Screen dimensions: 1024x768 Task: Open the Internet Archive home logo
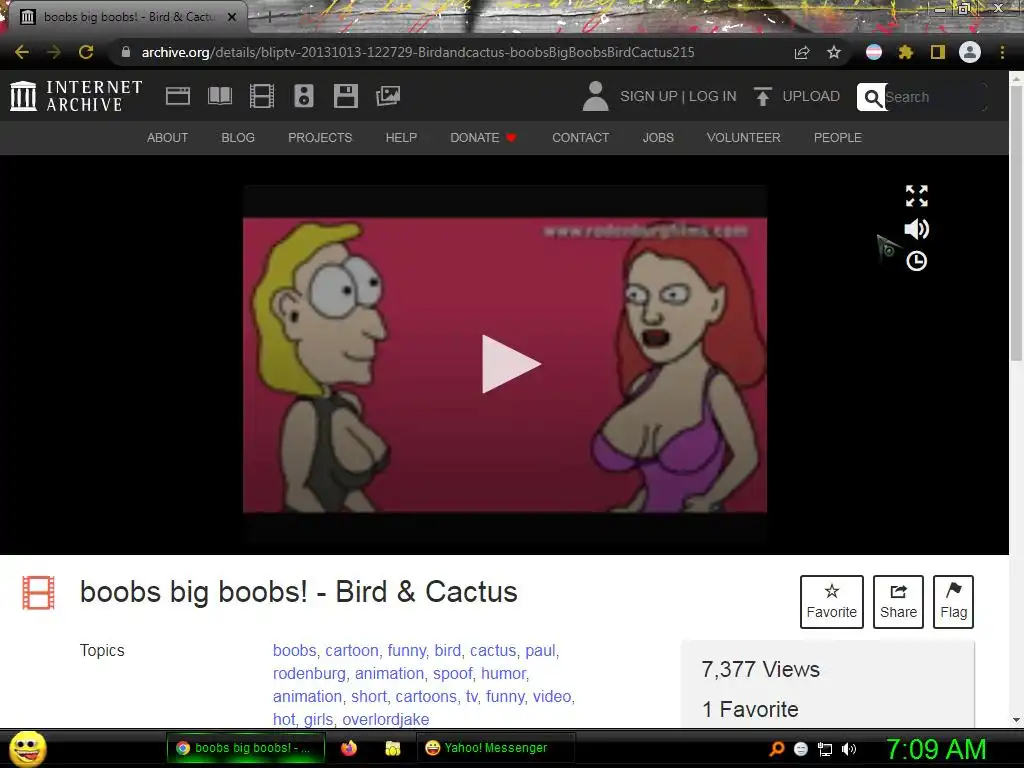(76, 96)
